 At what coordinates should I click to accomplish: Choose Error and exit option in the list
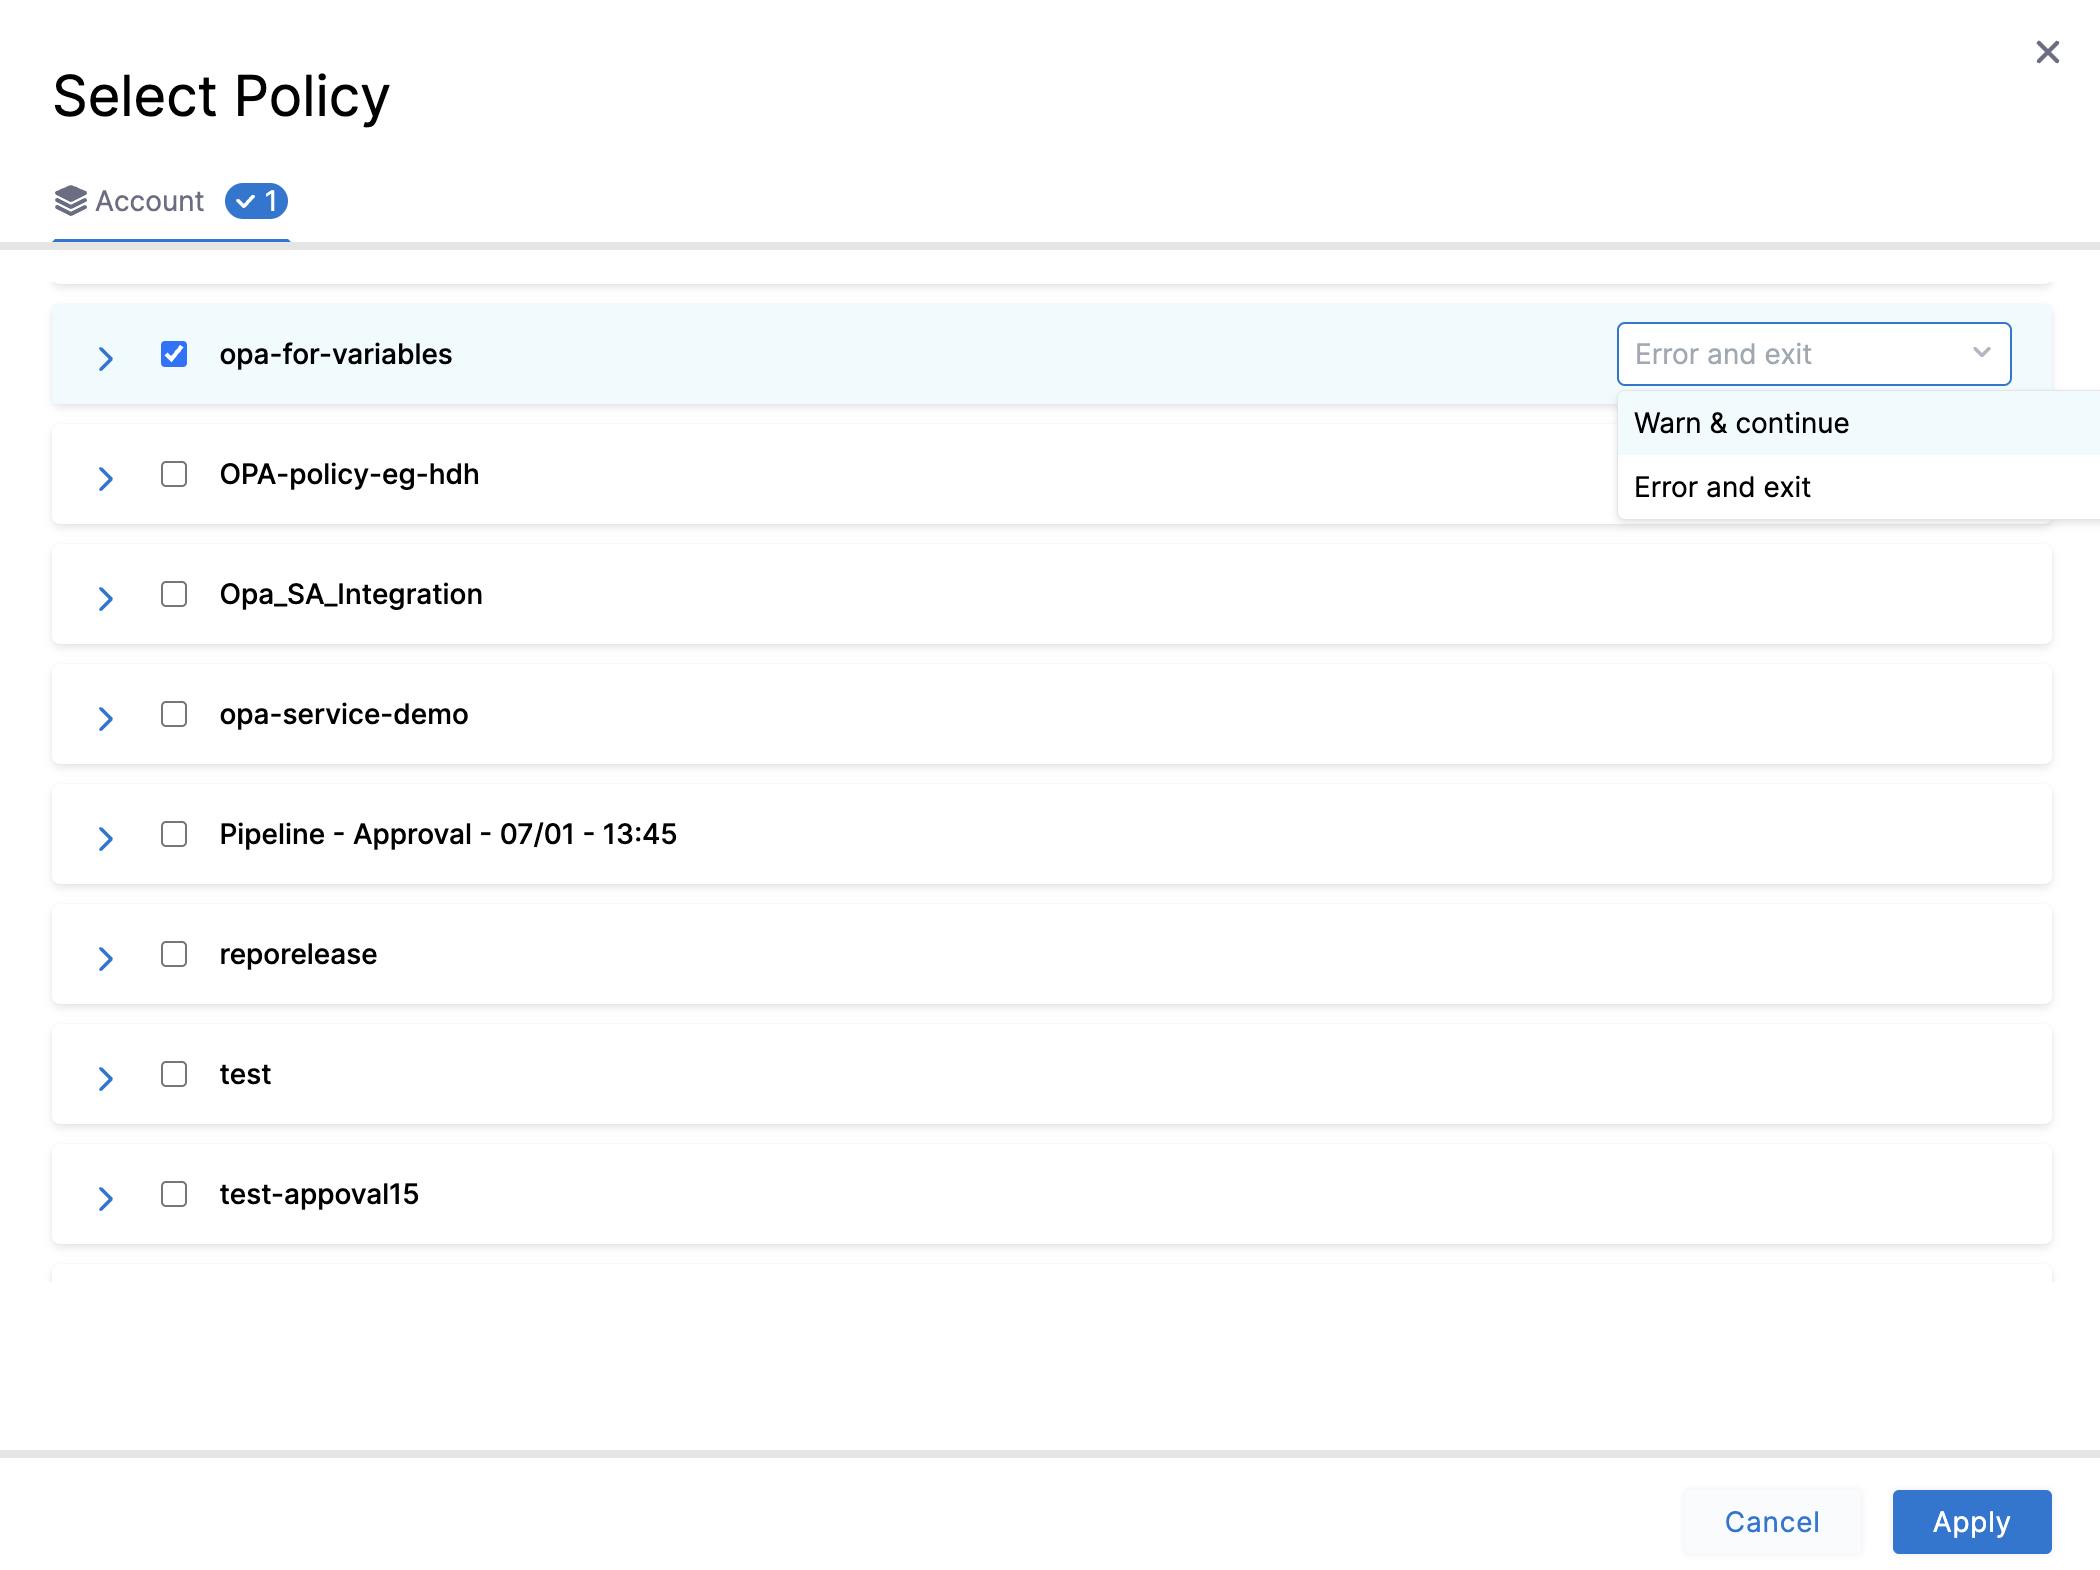tap(1722, 487)
